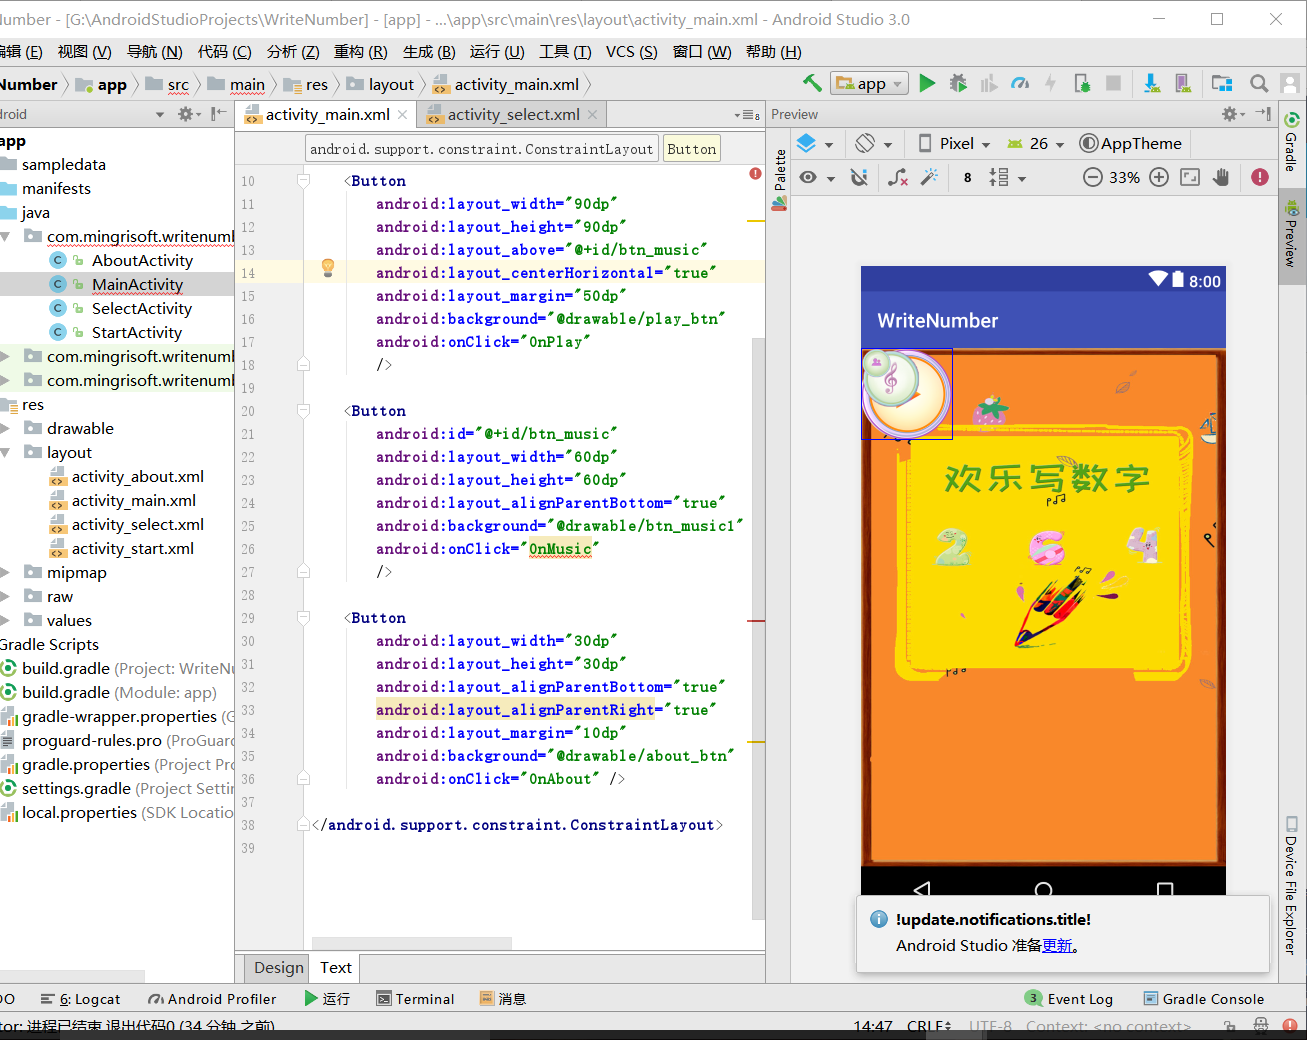The width and height of the screenshot is (1307, 1040).
Task: Click the Zoom to Fit Screen icon
Action: 1190,177
